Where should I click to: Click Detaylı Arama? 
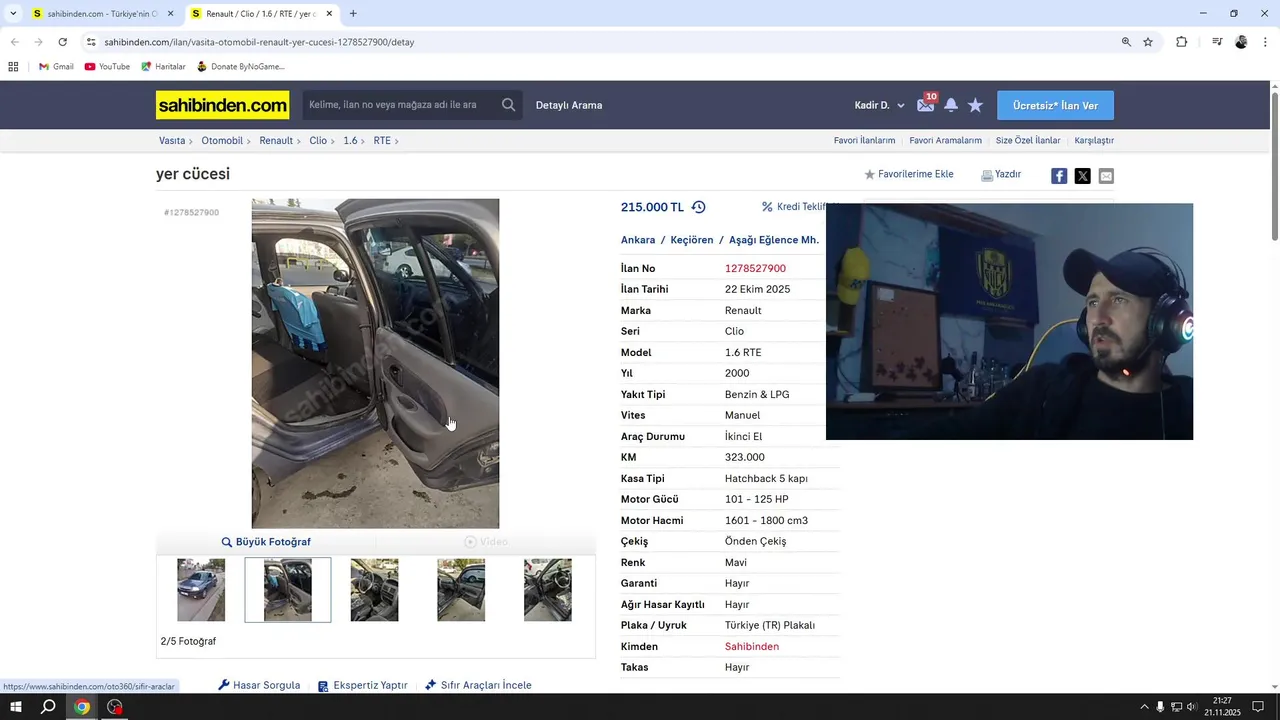click(x=569, y=105)
